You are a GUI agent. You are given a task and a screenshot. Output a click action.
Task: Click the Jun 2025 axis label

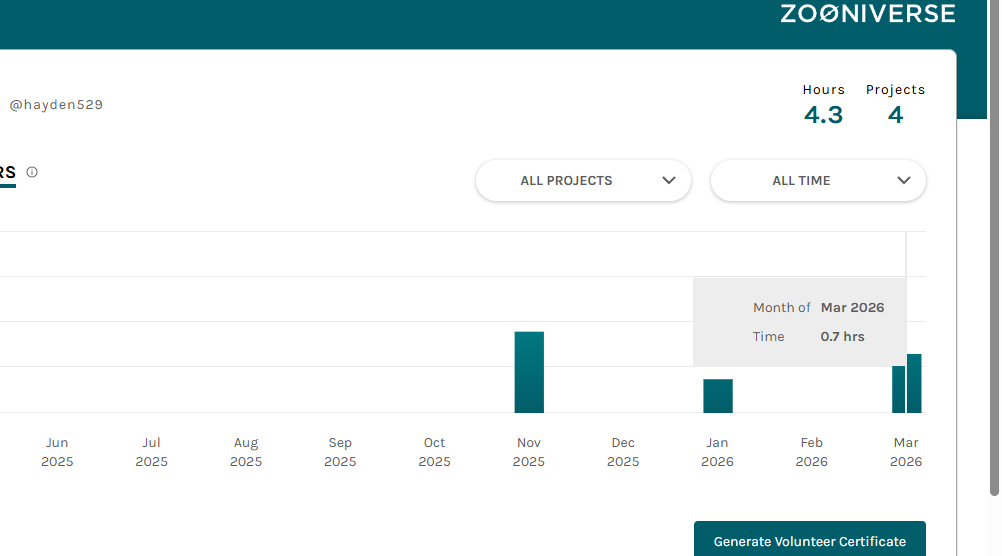coord(57,452)
